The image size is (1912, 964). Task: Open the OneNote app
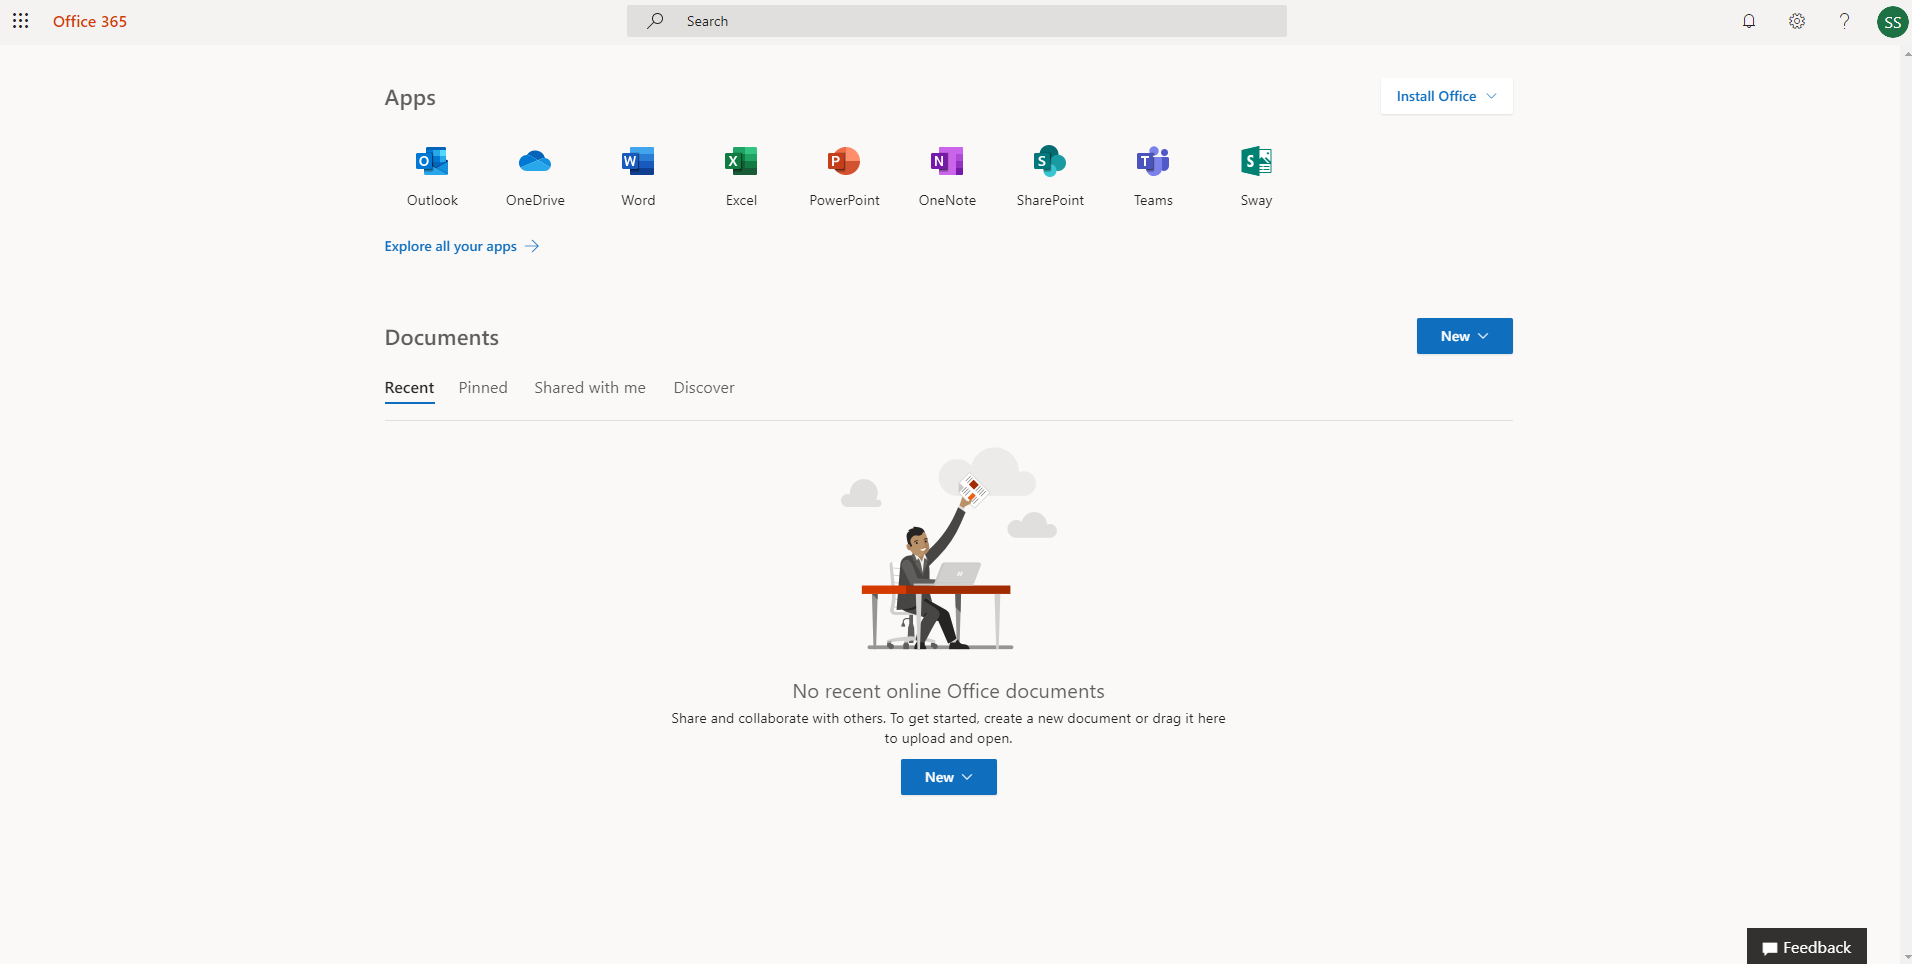coord(947,175)
